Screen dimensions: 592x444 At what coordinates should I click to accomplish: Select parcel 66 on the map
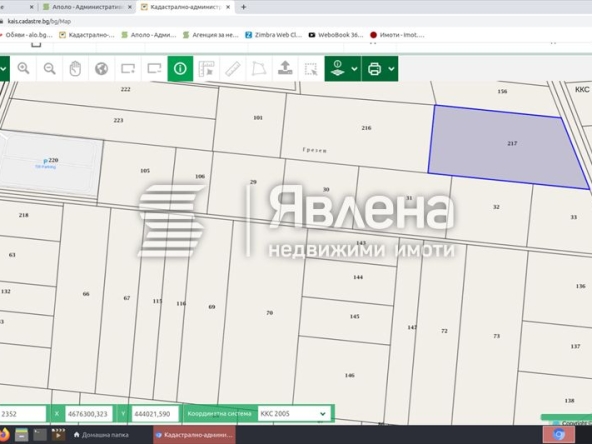(x=80, y=298)
